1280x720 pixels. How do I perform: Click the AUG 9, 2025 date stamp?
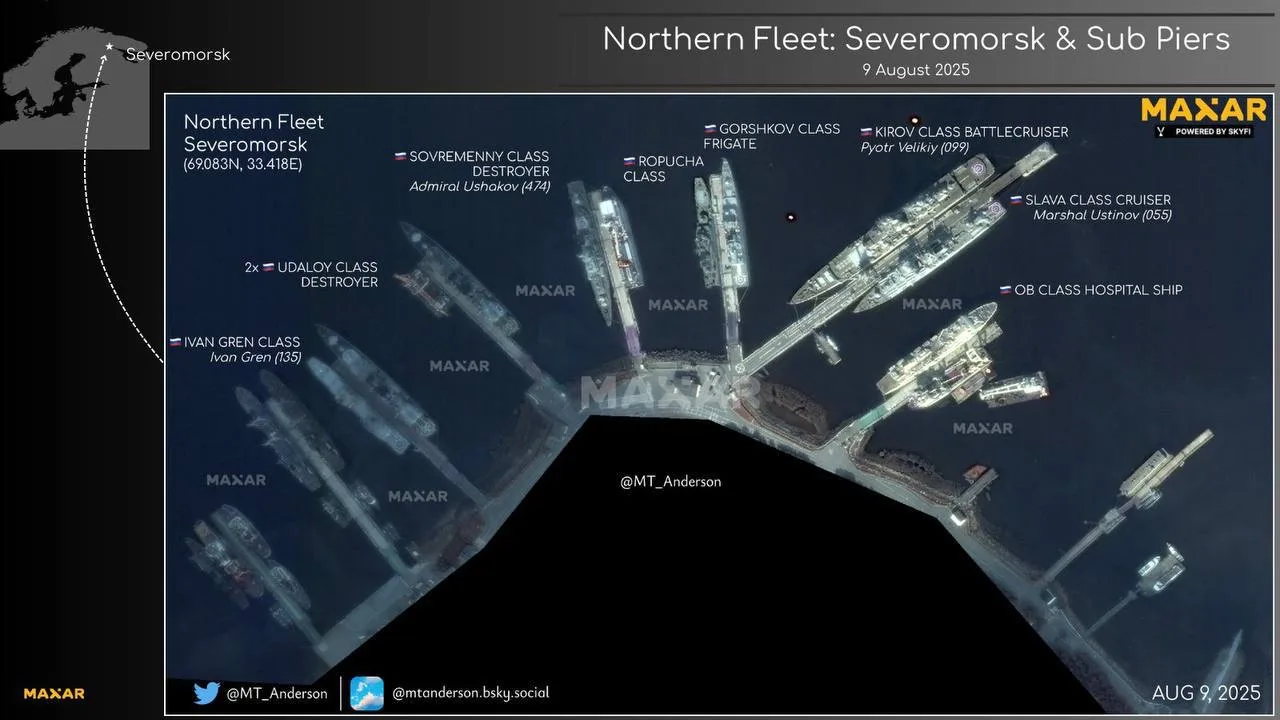[x=1206, y=693]
